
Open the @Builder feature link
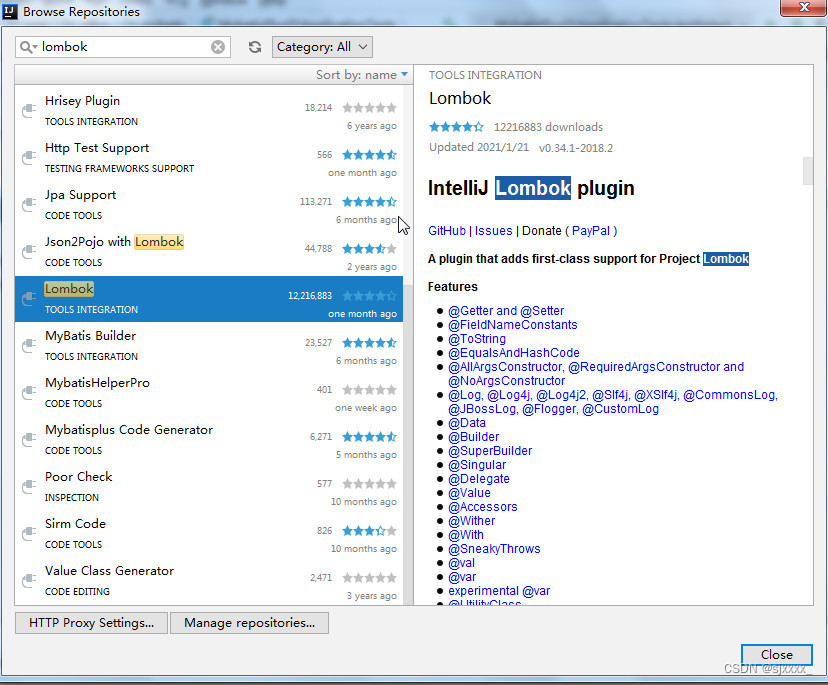click(474, 437)
